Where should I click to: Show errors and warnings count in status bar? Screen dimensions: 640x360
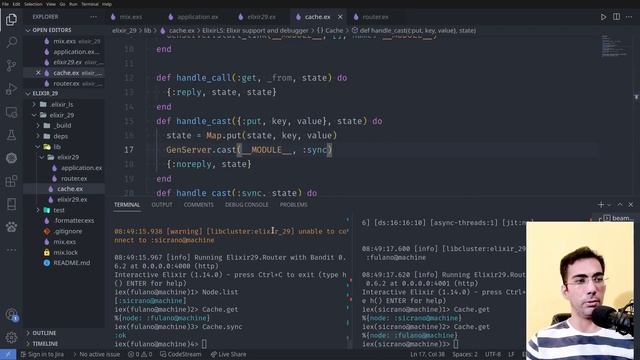(x=140, y=354)
